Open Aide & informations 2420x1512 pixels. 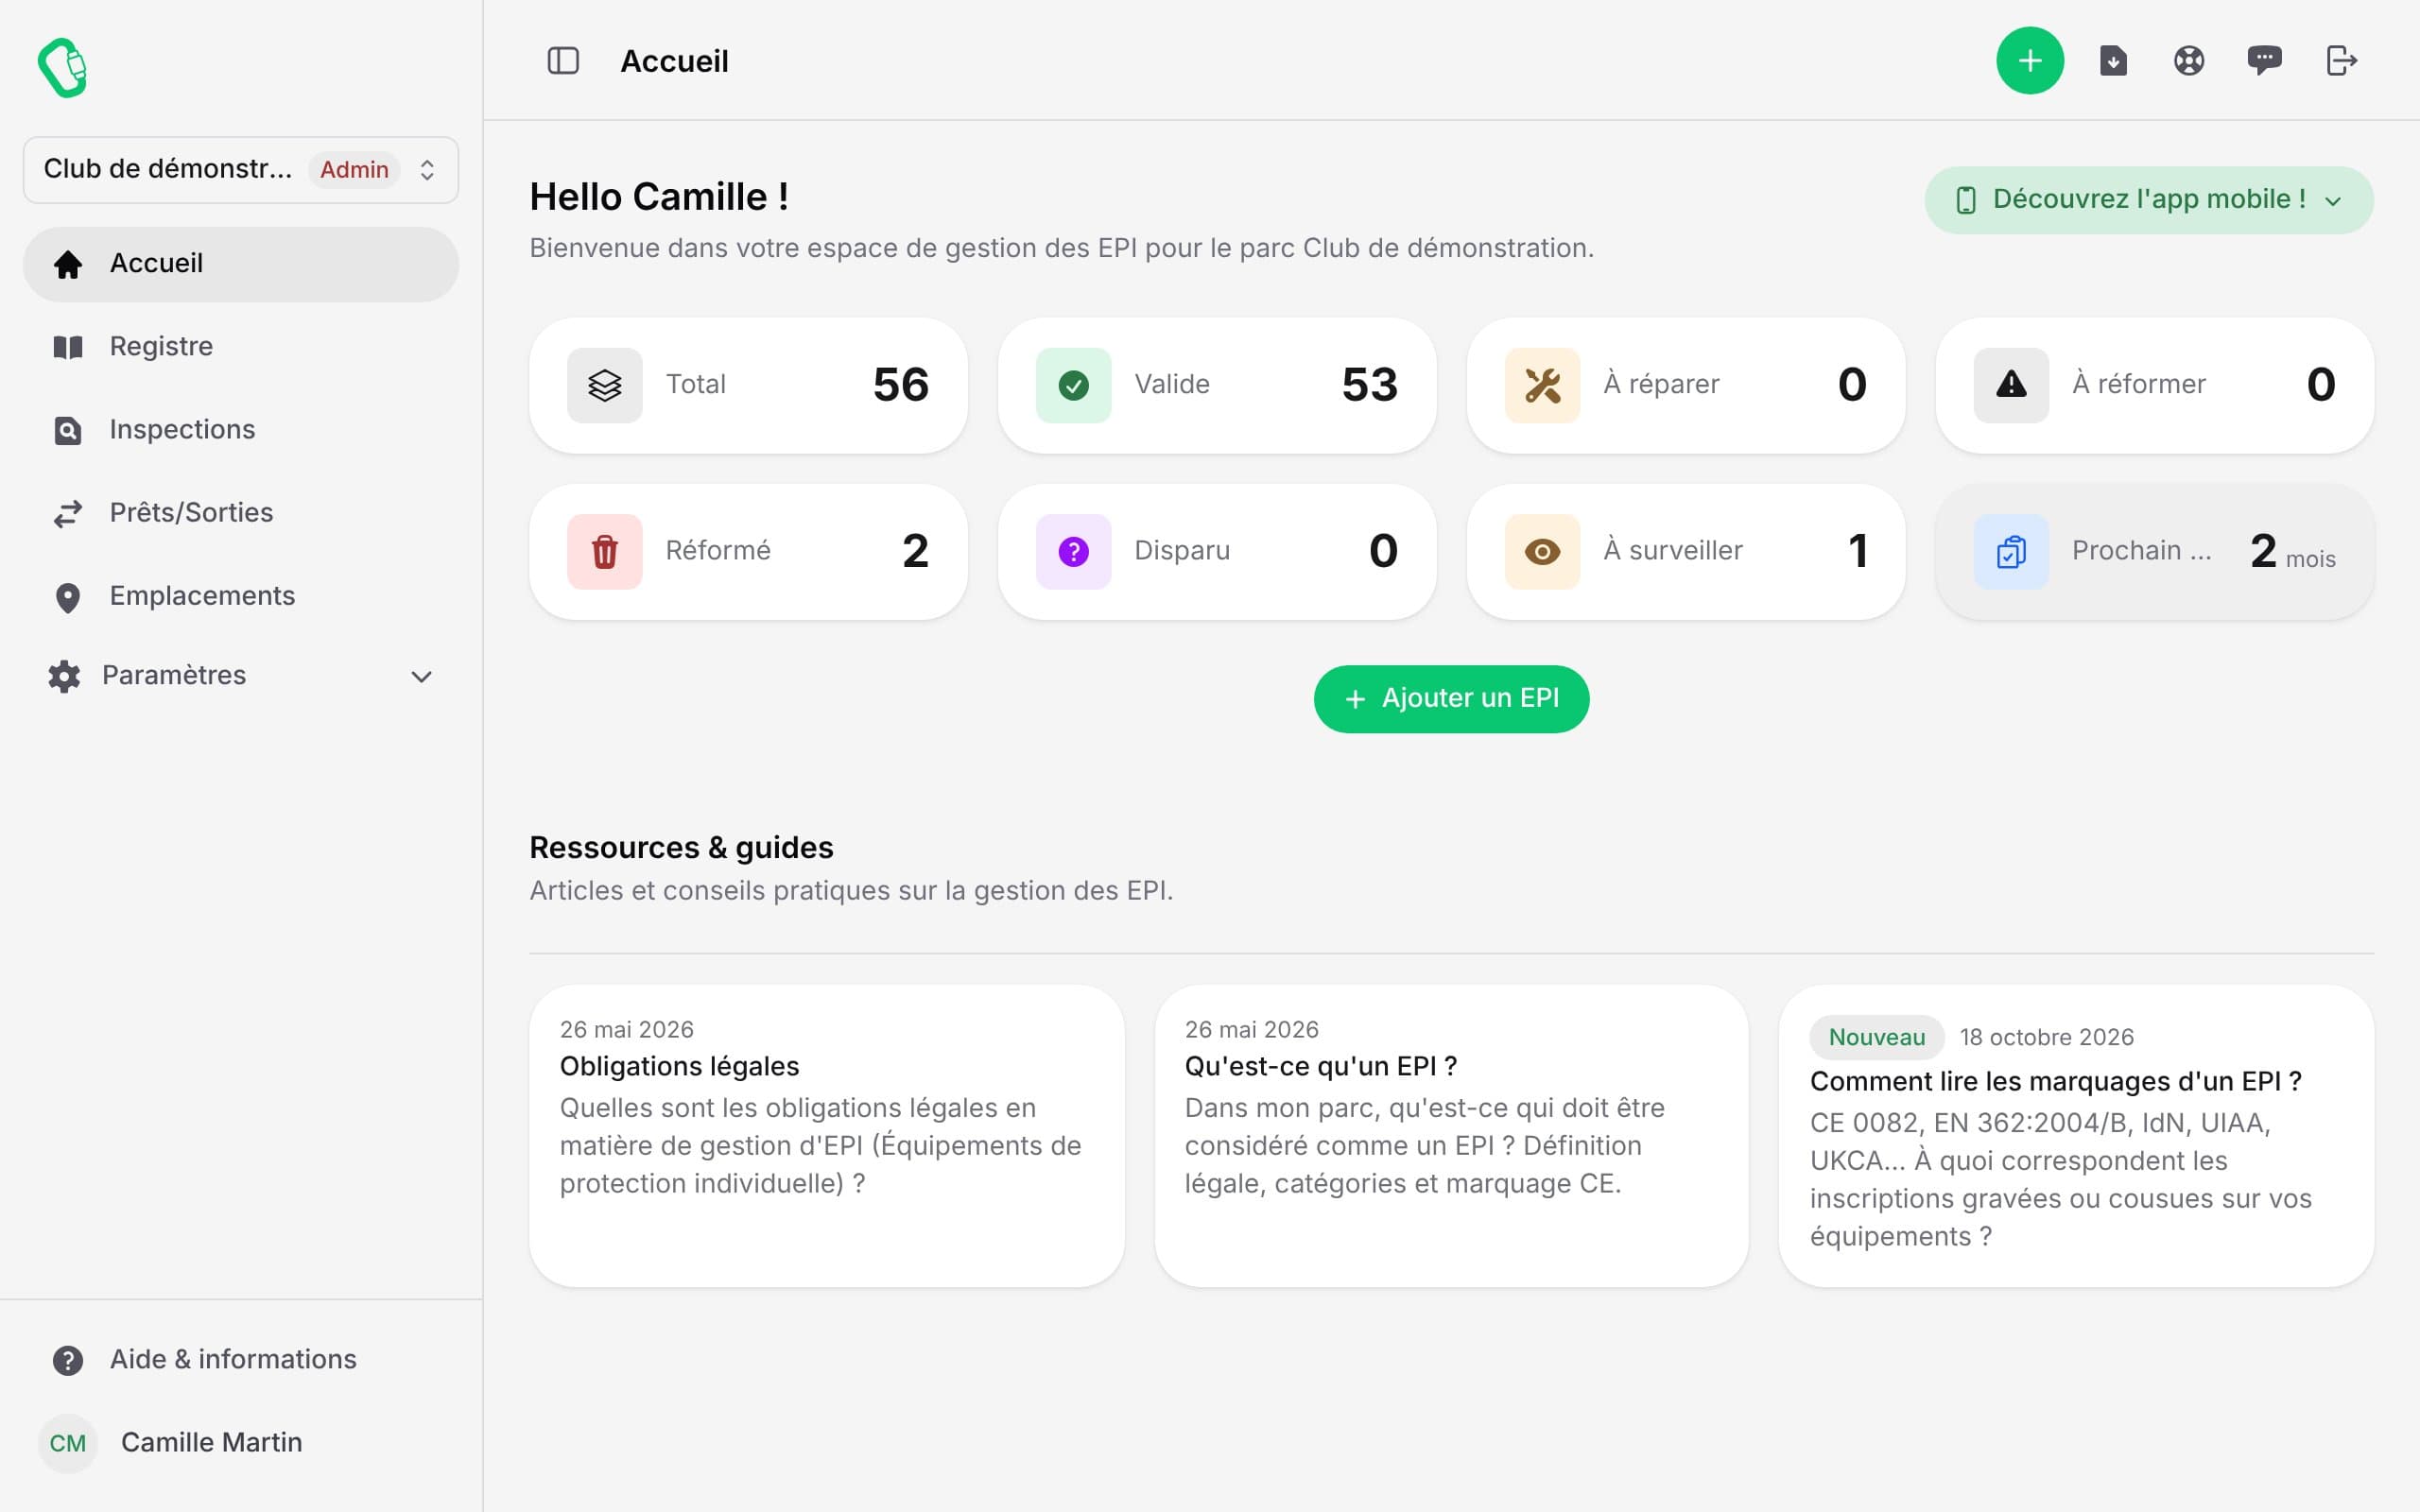[x=241, y=1360]
